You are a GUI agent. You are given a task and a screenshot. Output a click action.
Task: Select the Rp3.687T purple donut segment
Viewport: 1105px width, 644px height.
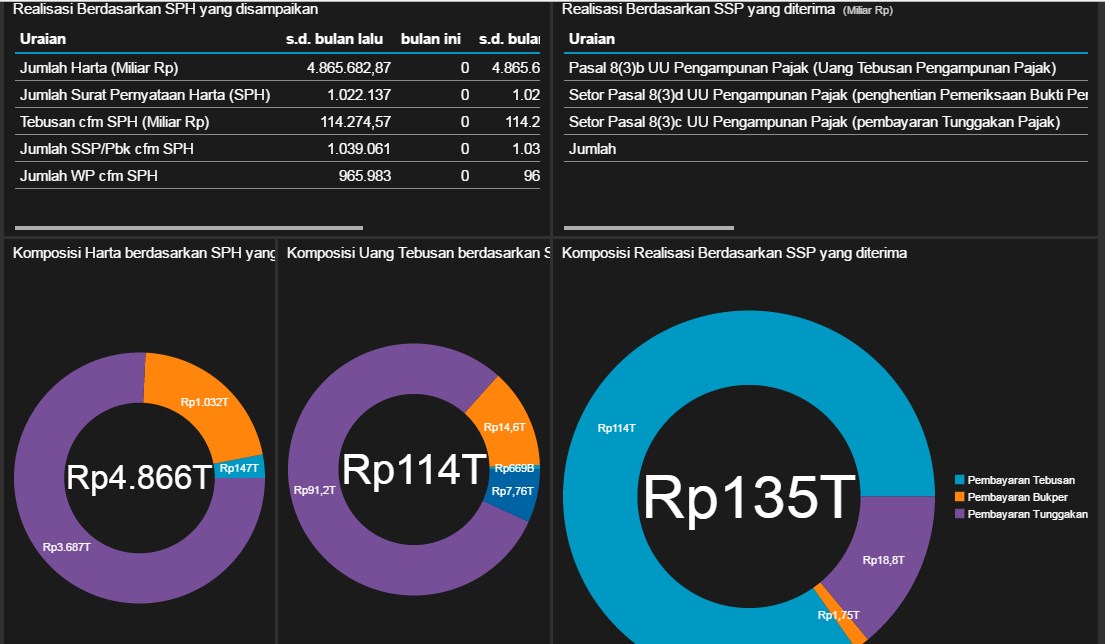pyautogui.click(x=67, y=547)
